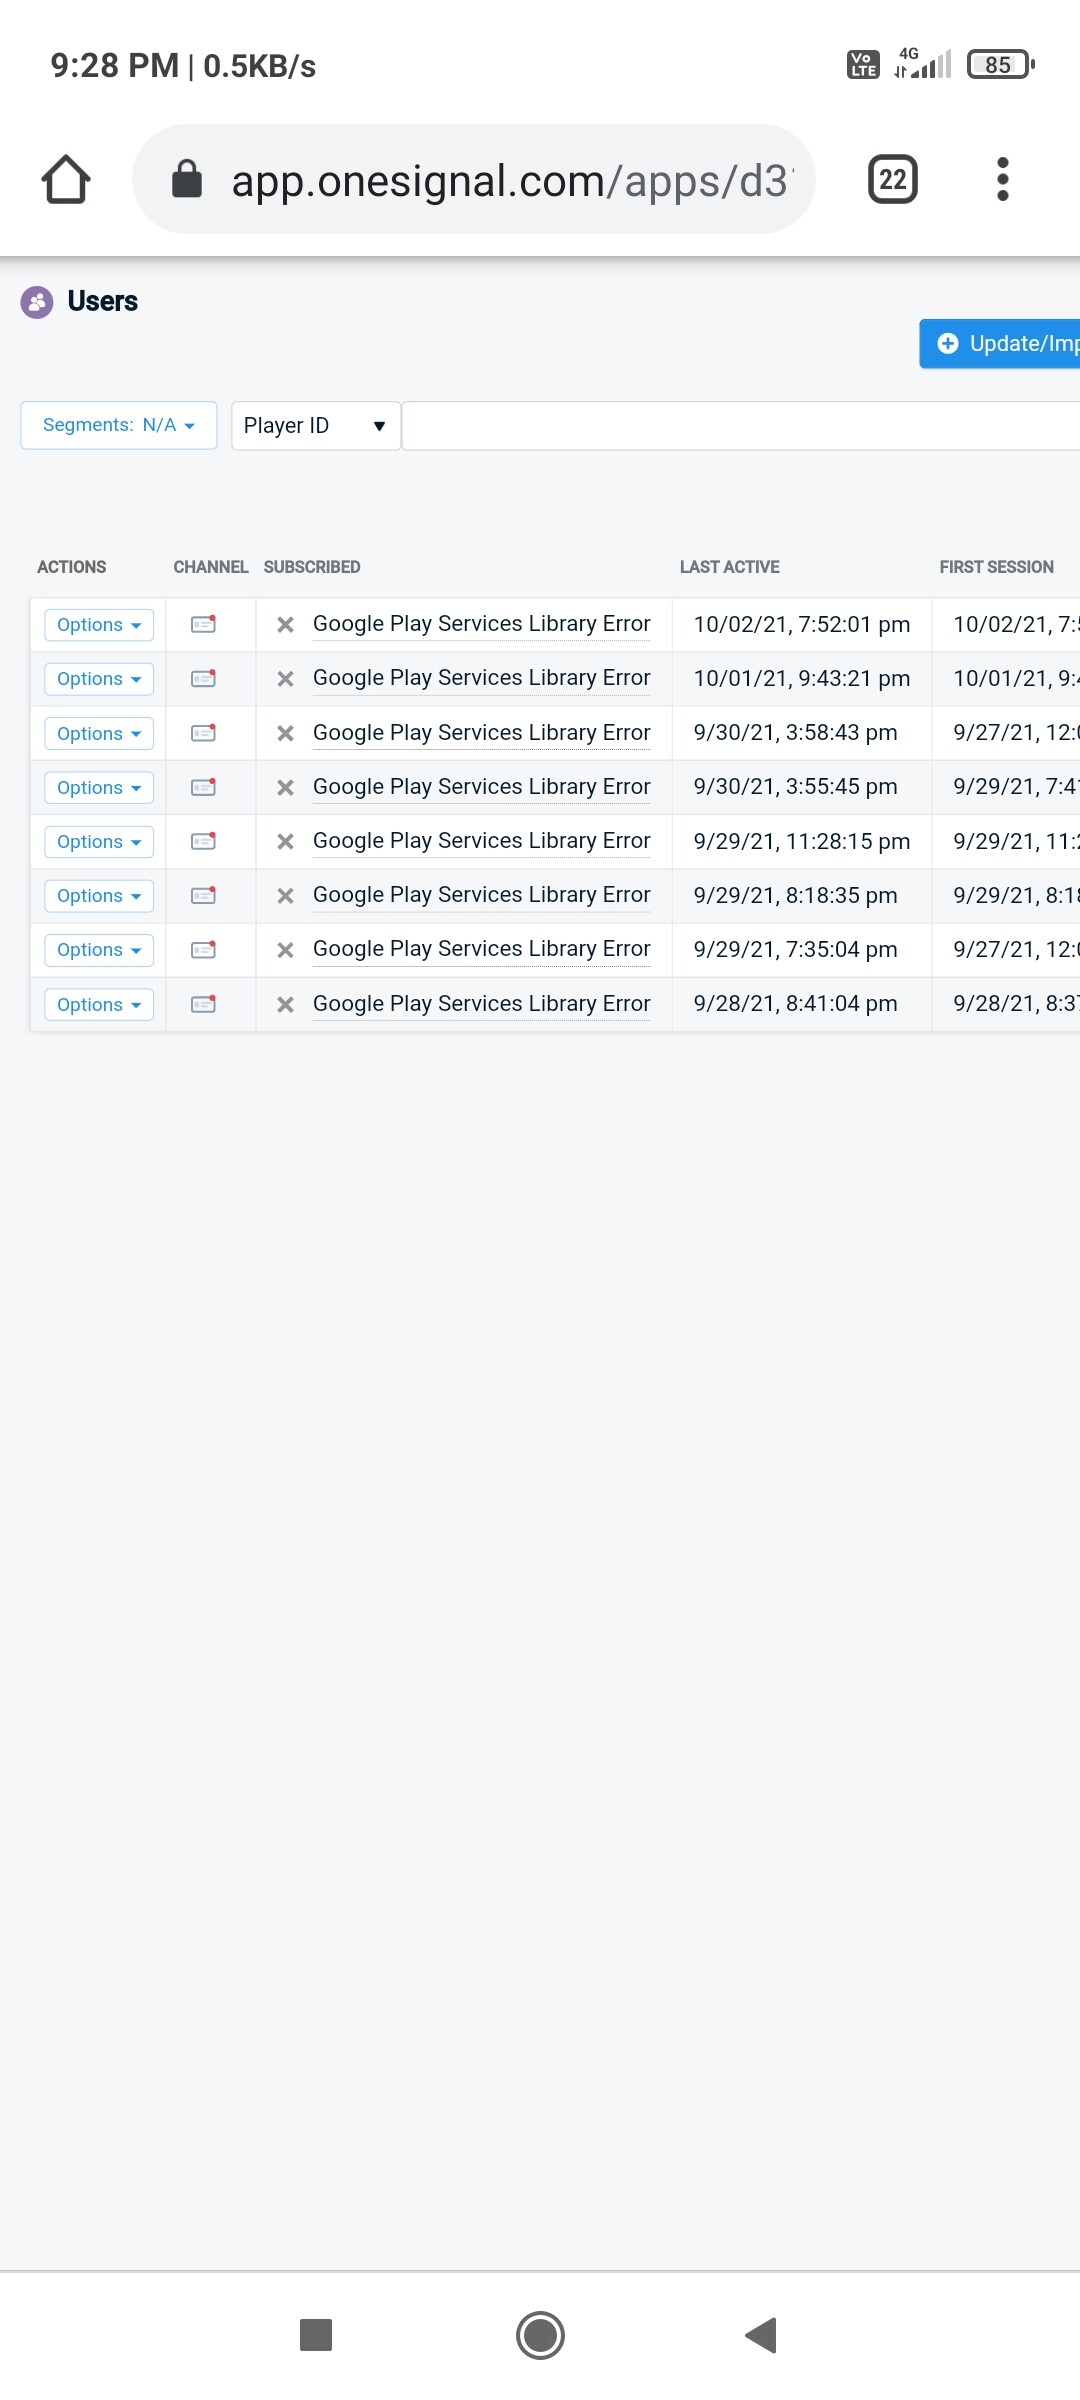Screen dimensions: 1080x2400
Task: Click the Users page heading
Action: pyautogui.click(x=103, y=301)
